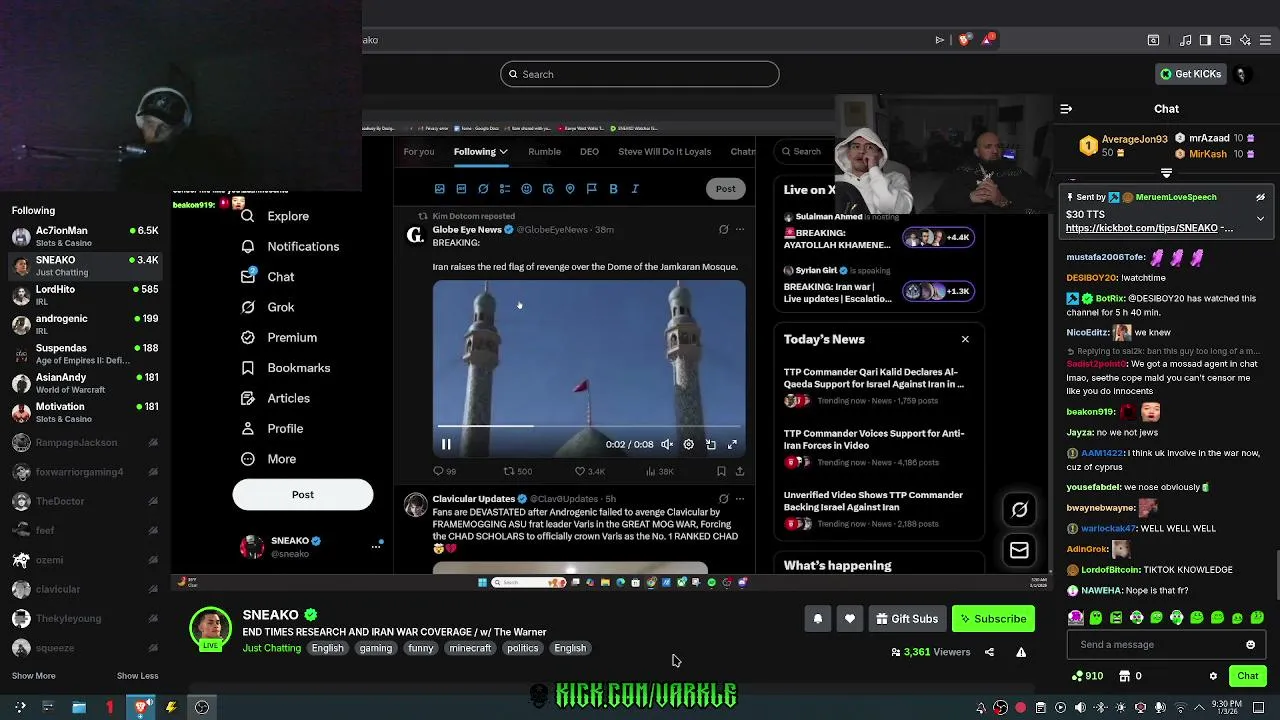
Task: Click Show Less in Following list
Action: [137, 676]
